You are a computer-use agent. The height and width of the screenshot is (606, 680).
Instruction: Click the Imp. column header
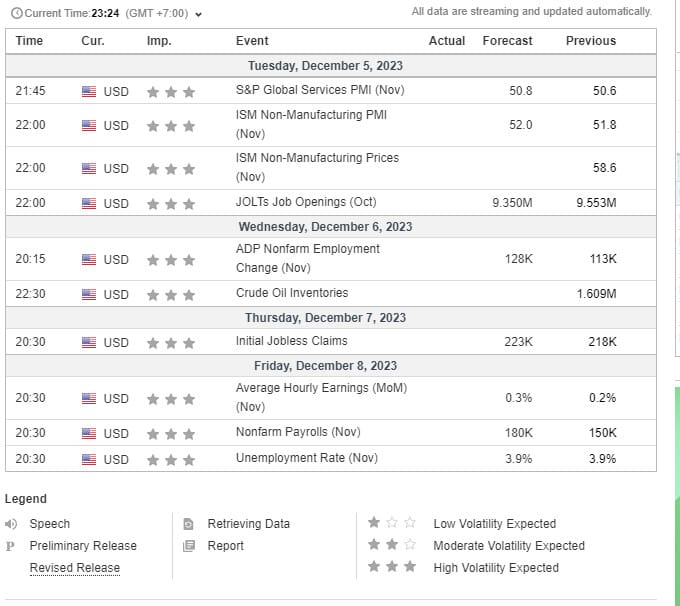pos(159,41)
